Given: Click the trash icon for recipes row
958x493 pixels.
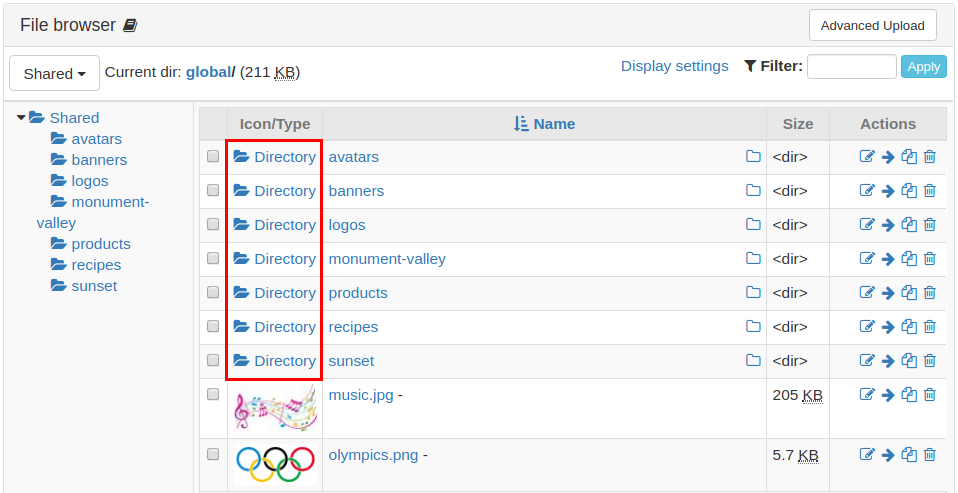Looking at the screenshot, I should click(x=929, y=327).
